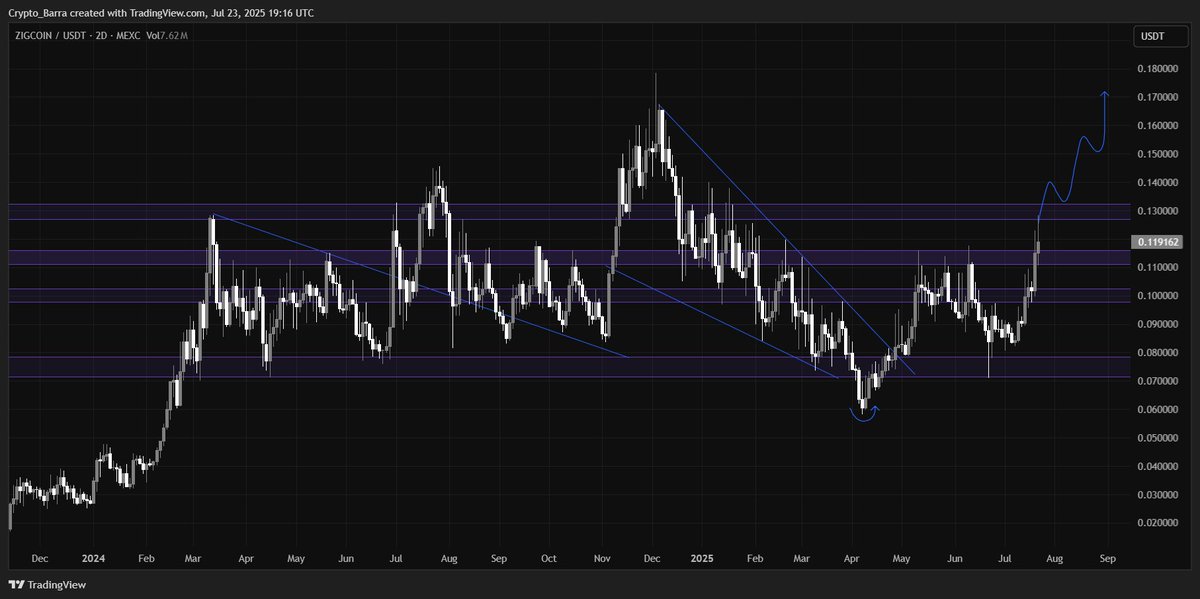This screenshot has height=599, width=1200.
Task: Click the 0.140000 price axis label
Action: [x=1158, y=183]
